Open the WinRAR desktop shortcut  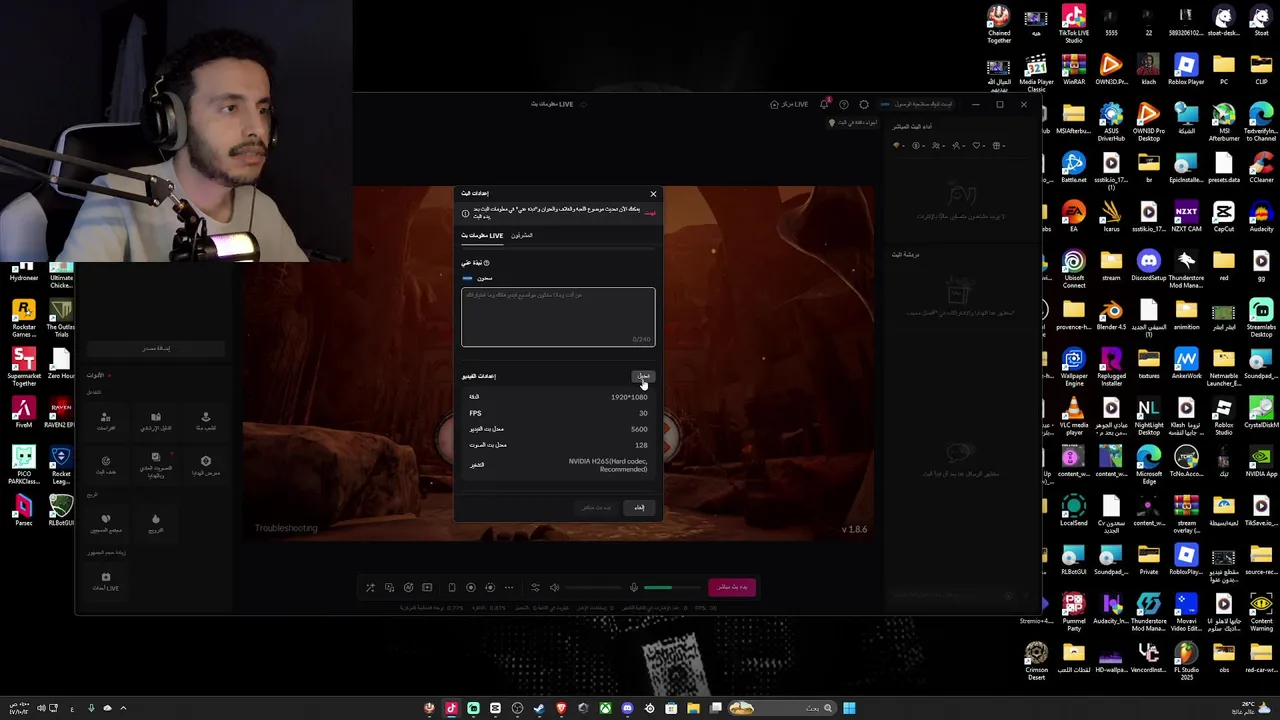1074,70
